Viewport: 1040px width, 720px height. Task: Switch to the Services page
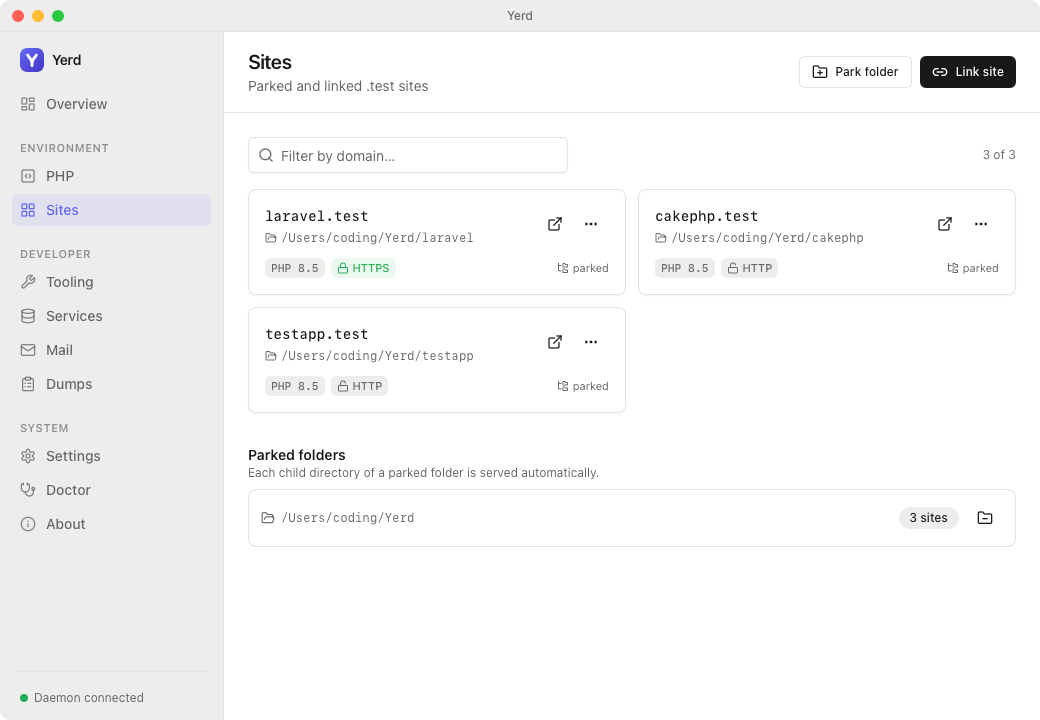point(111,316)
